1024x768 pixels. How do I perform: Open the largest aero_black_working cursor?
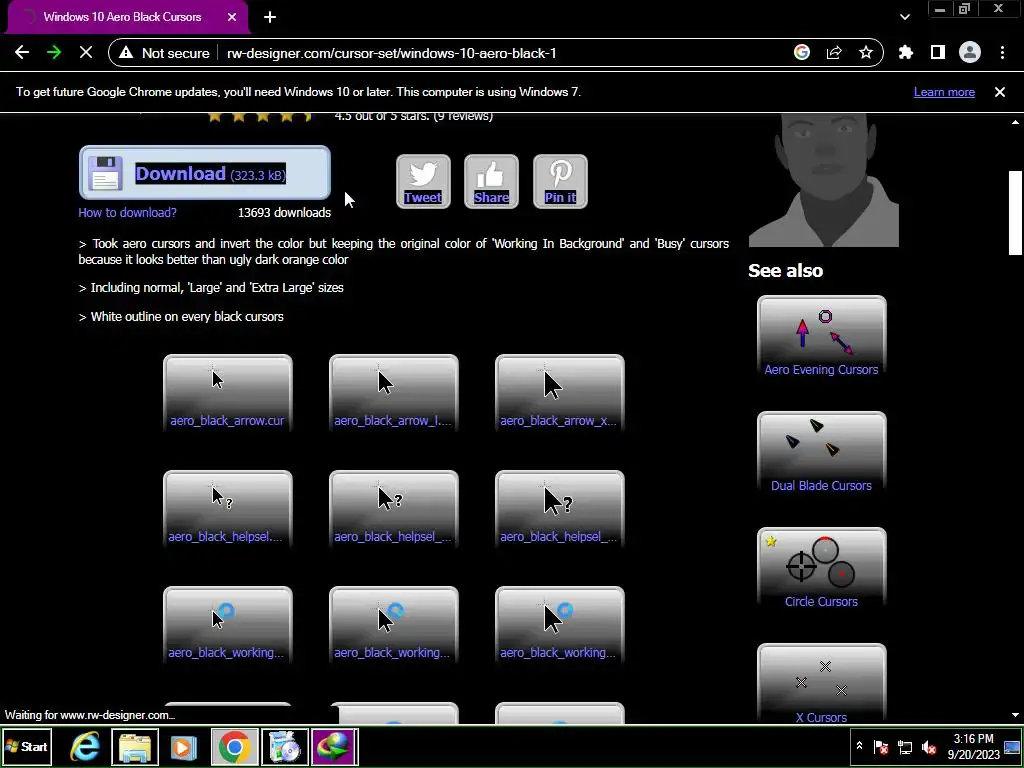560,625
